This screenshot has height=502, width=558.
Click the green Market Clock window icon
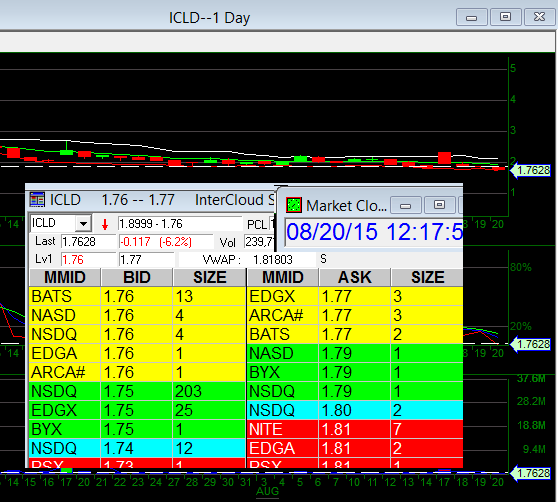294,205
